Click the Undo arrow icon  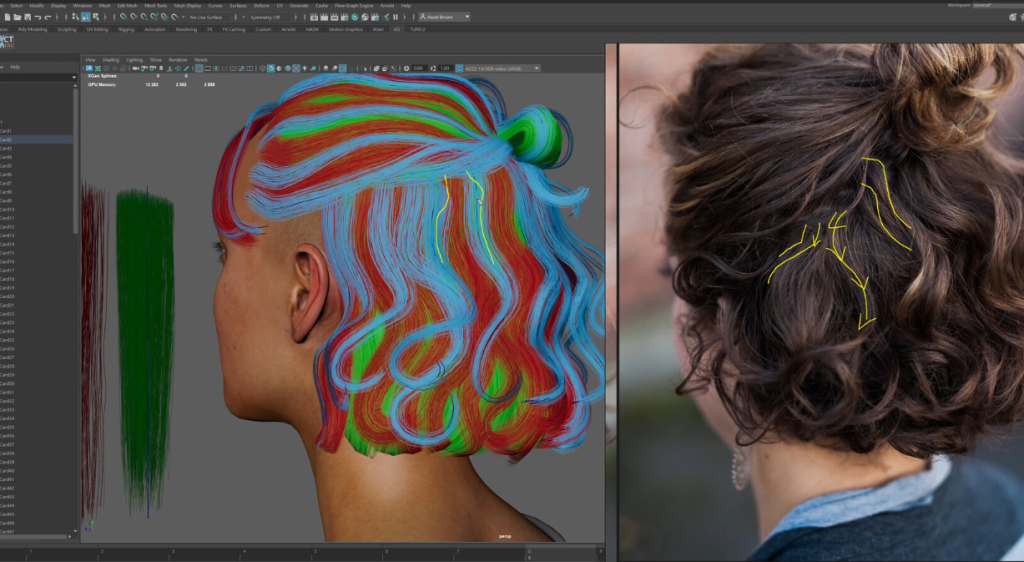tap(36, 17)
